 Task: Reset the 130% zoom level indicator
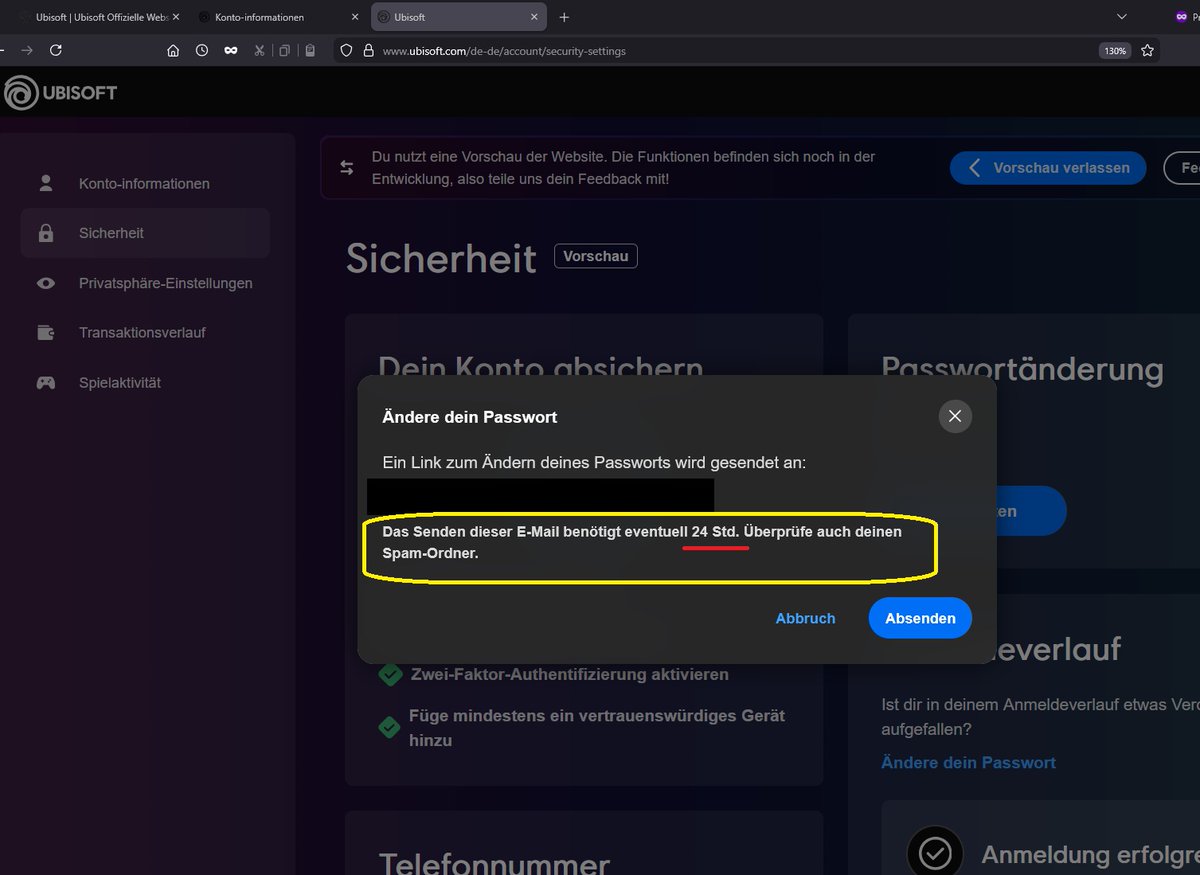tap(1115, 50)
